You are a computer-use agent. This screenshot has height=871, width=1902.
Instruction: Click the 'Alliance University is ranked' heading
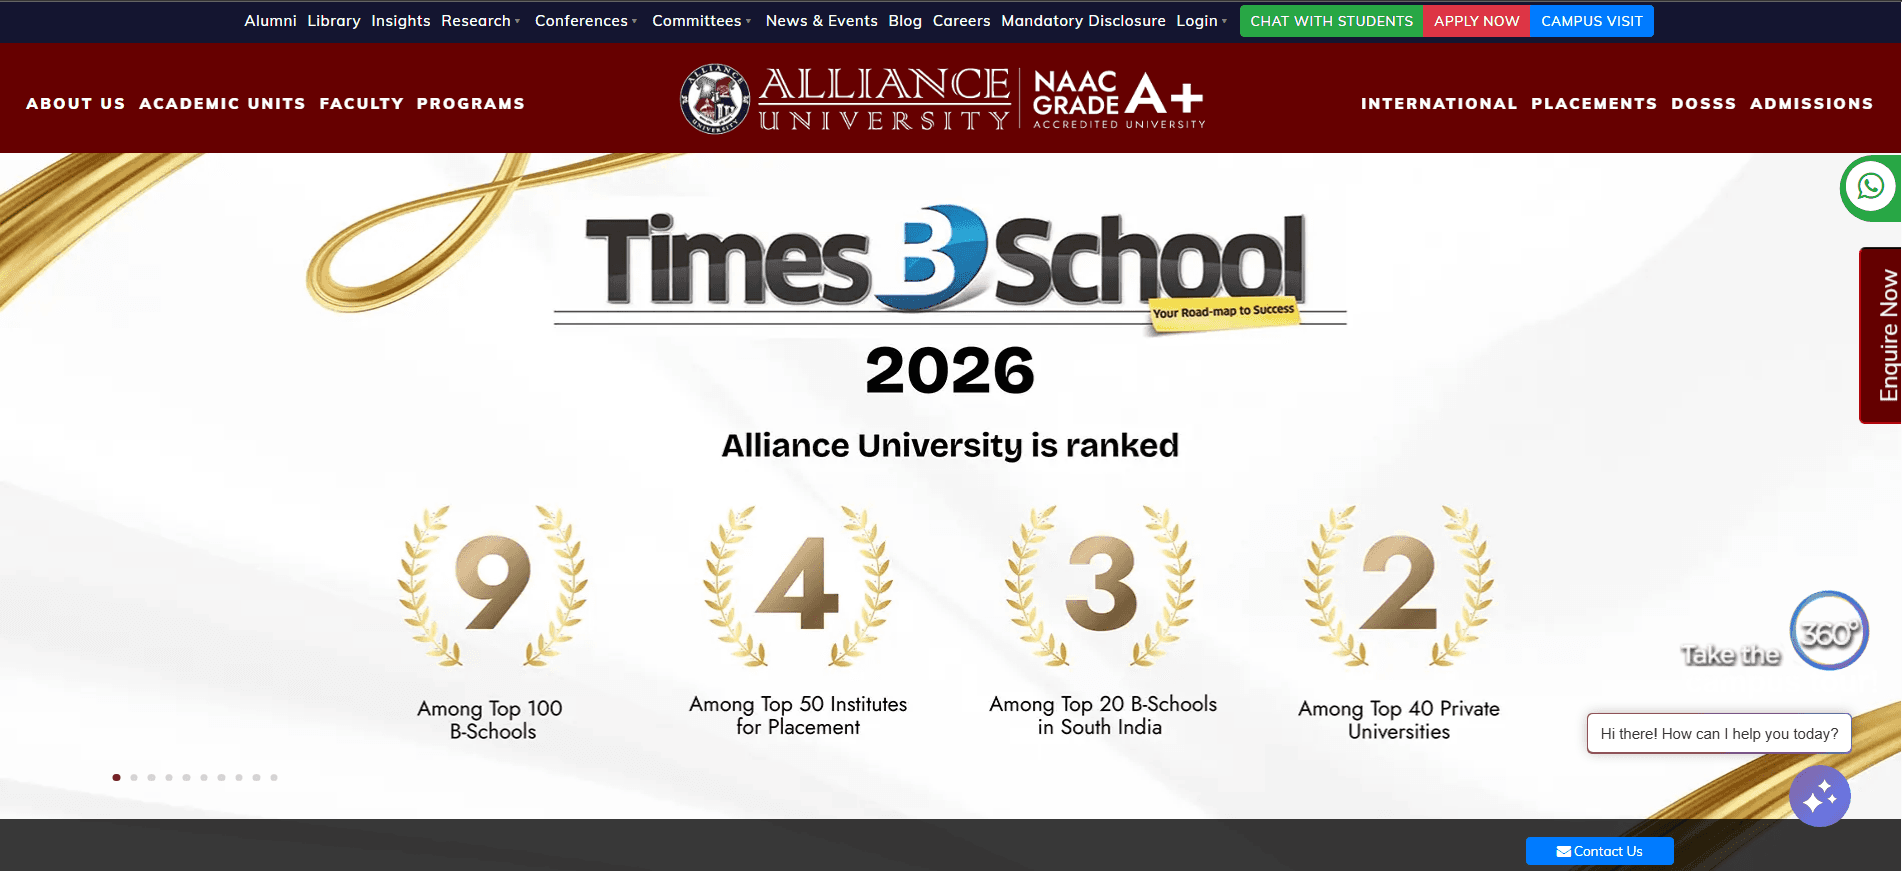tap(950, 445)
